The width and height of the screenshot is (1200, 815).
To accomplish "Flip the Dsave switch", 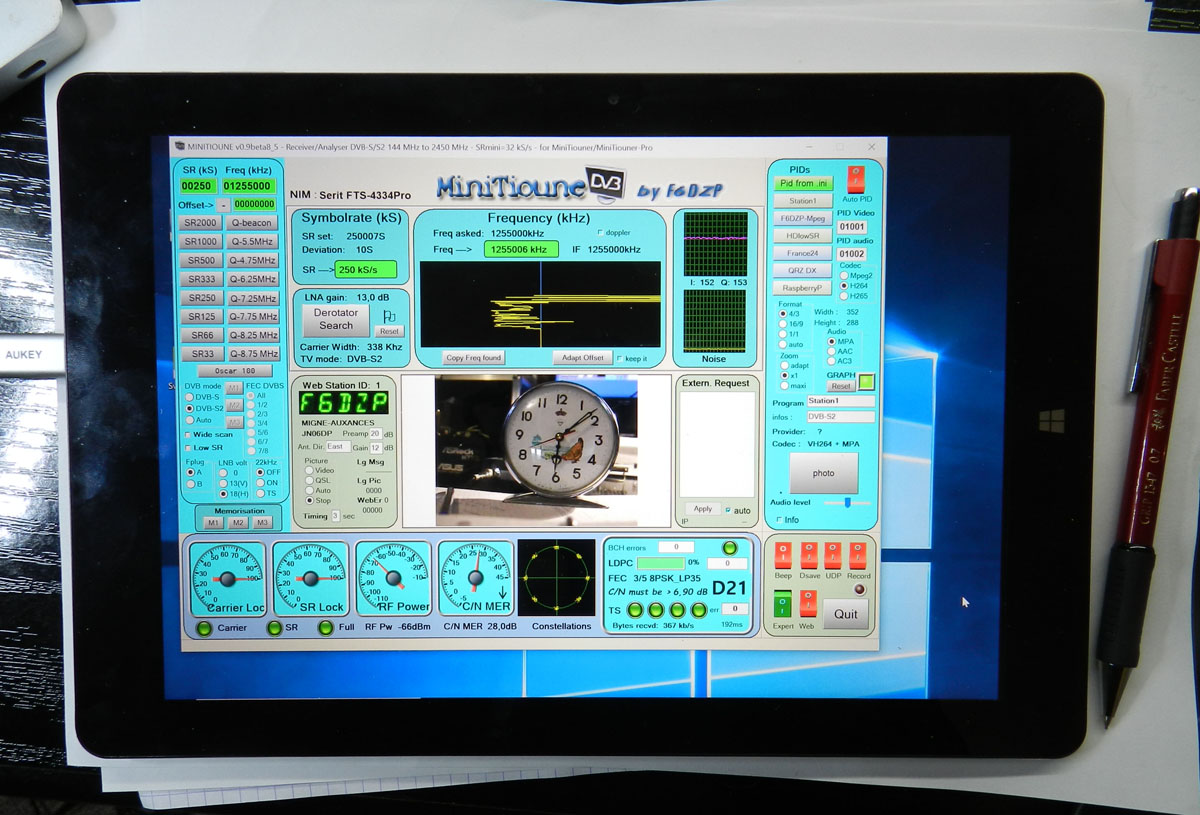I will coord(809,555).
